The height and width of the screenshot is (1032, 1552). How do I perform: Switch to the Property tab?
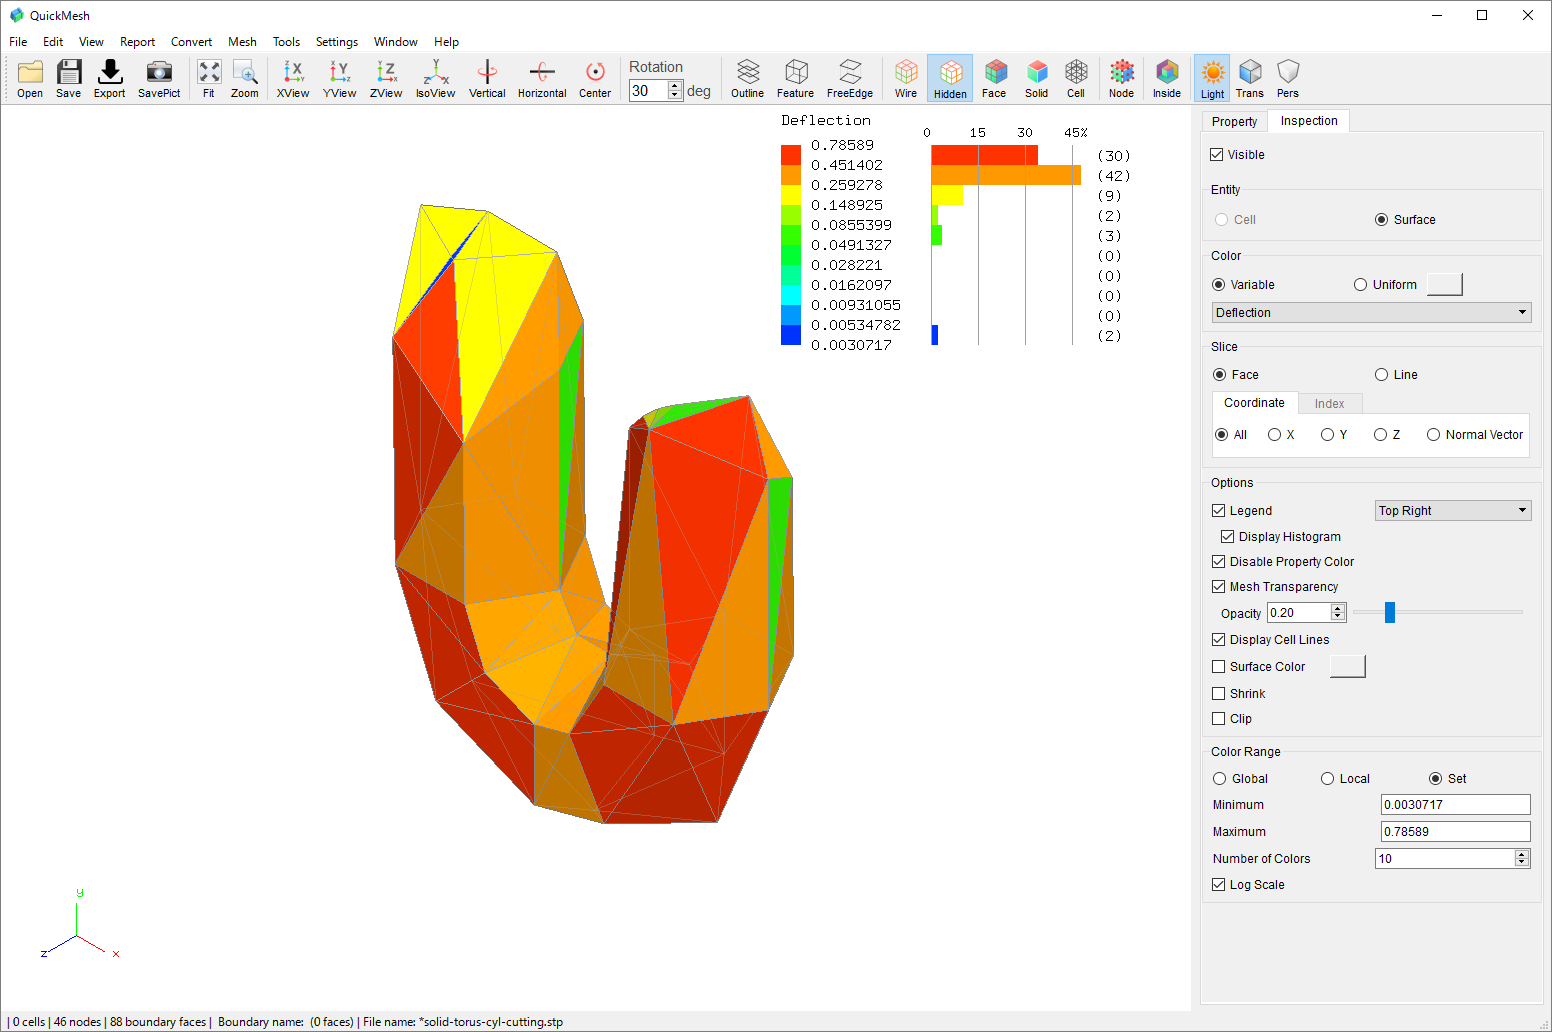tap(1234, 122)
